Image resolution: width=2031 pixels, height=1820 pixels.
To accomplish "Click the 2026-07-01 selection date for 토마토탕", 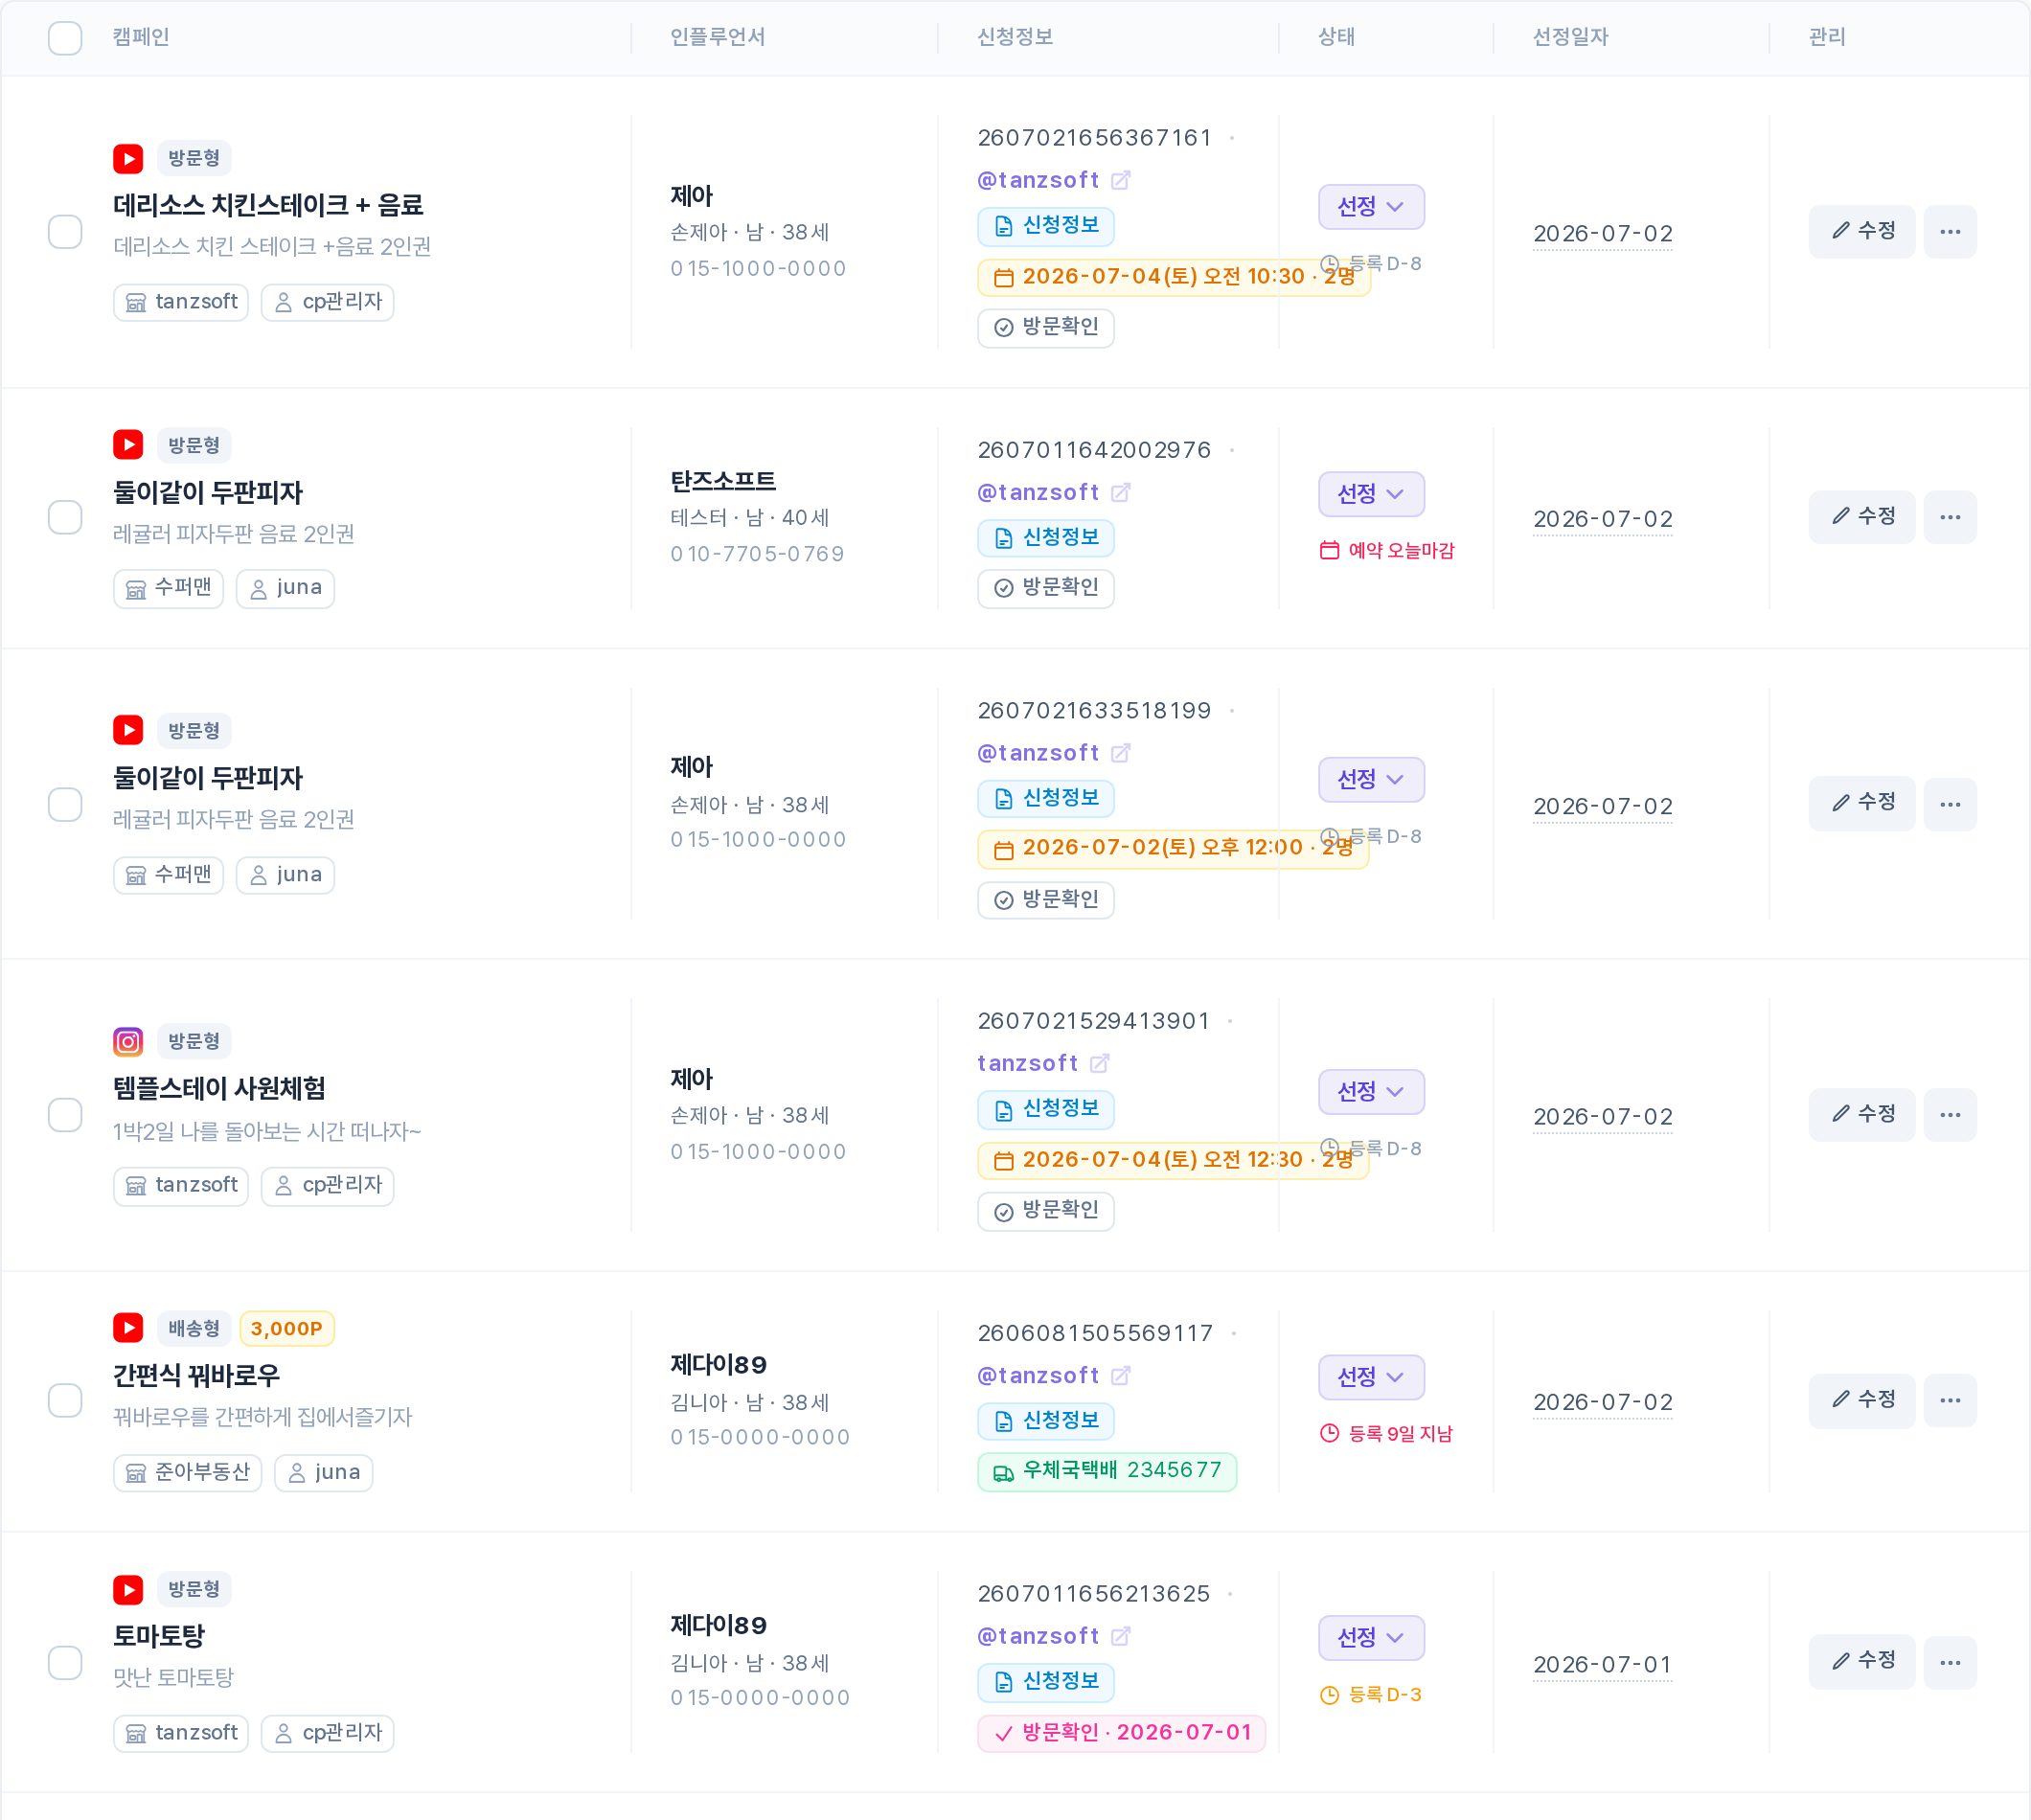I will coord(1603,1665).
